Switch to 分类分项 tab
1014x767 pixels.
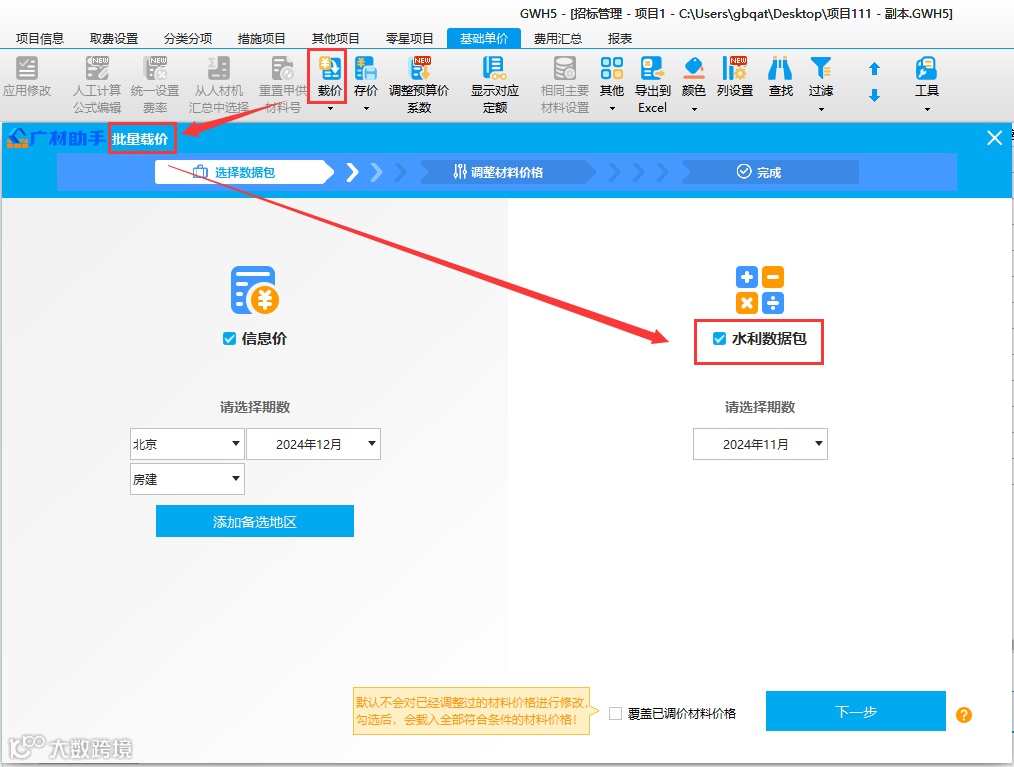188,39
